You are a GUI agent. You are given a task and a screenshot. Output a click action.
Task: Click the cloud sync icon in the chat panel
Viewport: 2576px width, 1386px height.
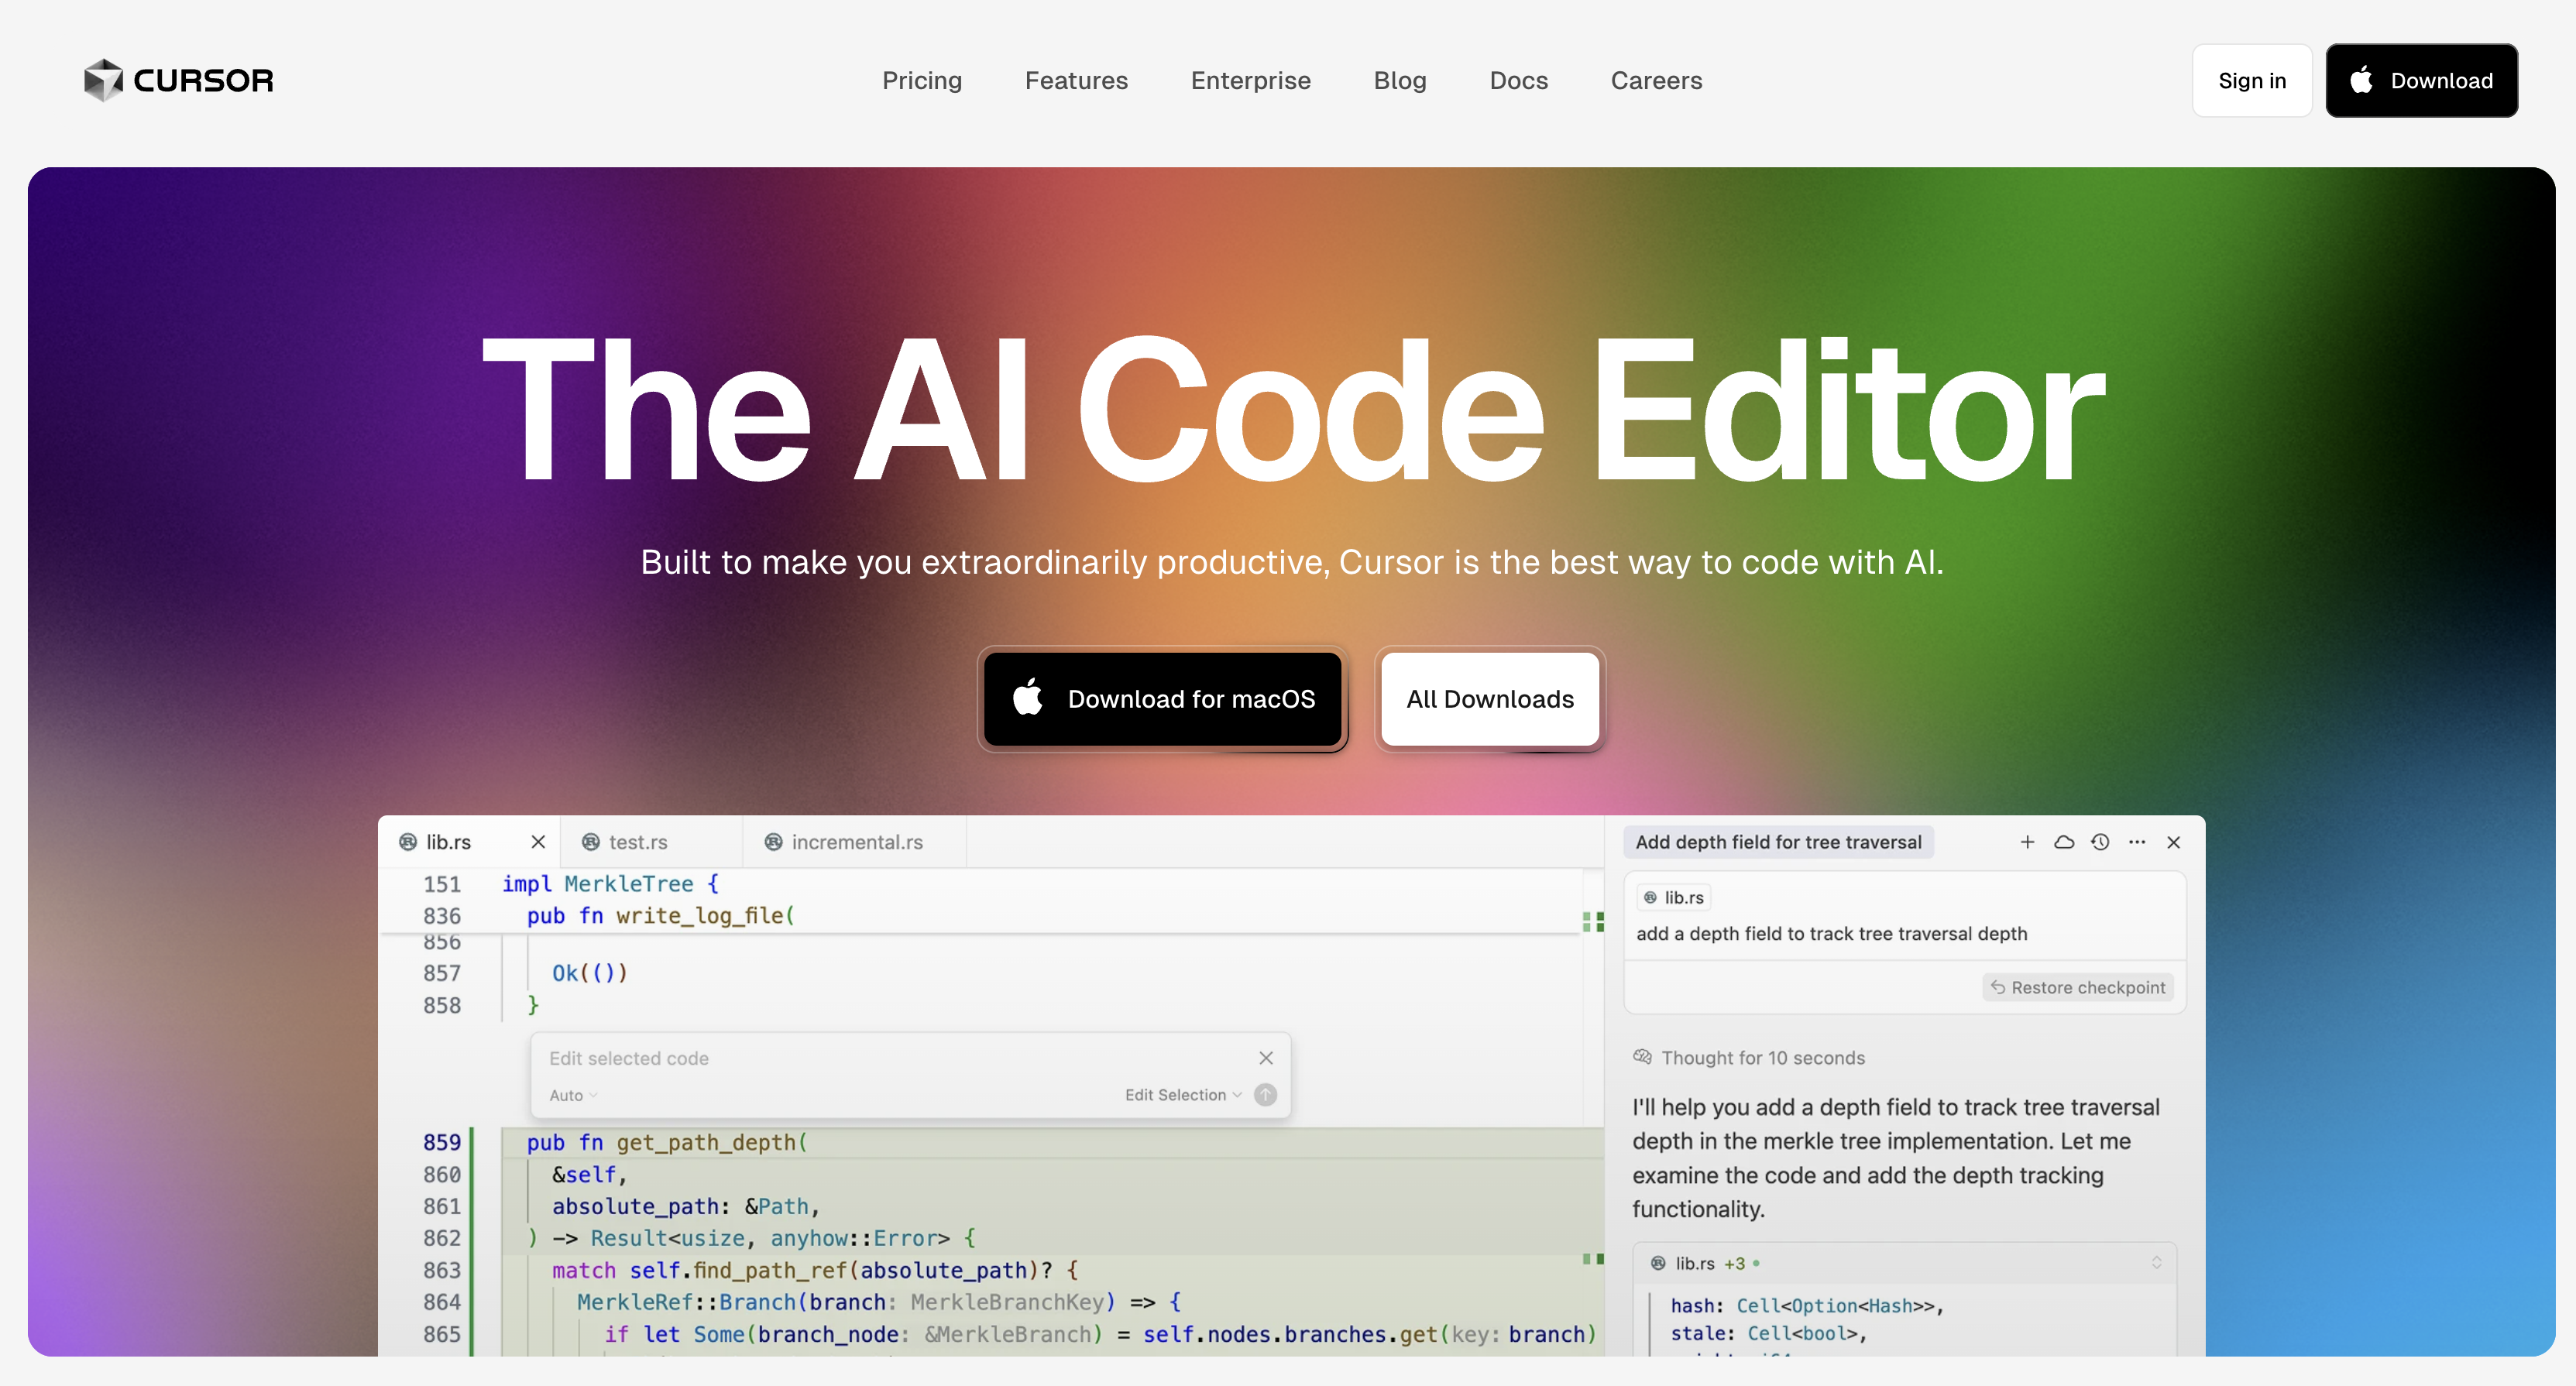pyautogui.click(x=2064, y=842)
